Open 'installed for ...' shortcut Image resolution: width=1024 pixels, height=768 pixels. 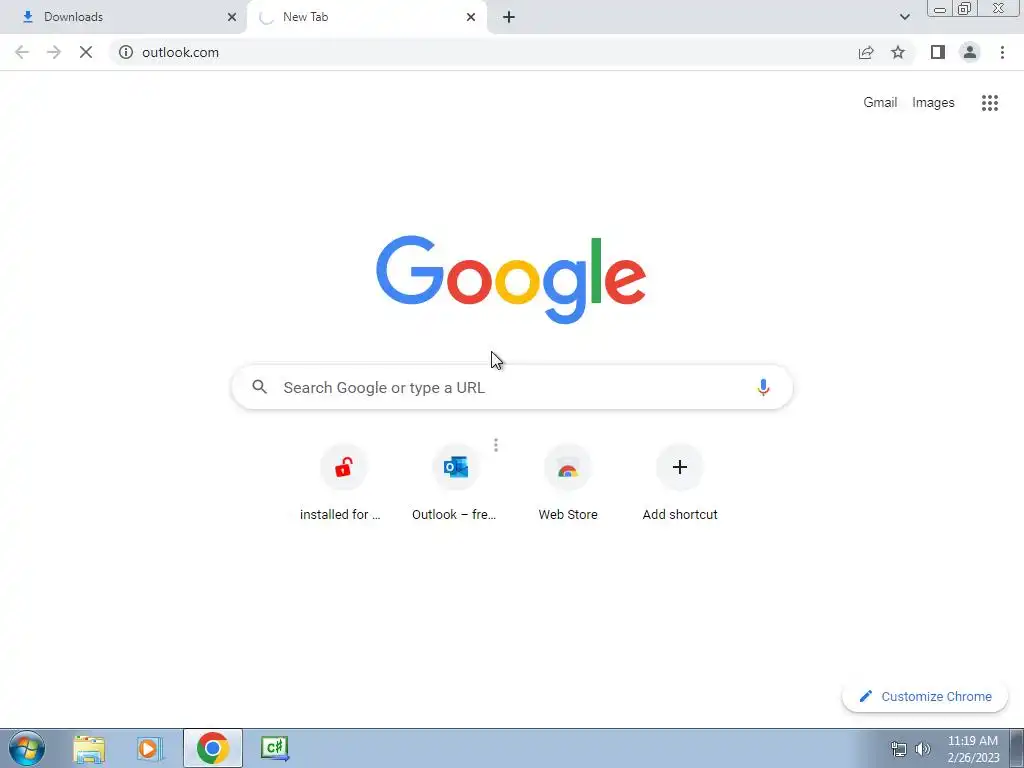[x=344, y=483]
